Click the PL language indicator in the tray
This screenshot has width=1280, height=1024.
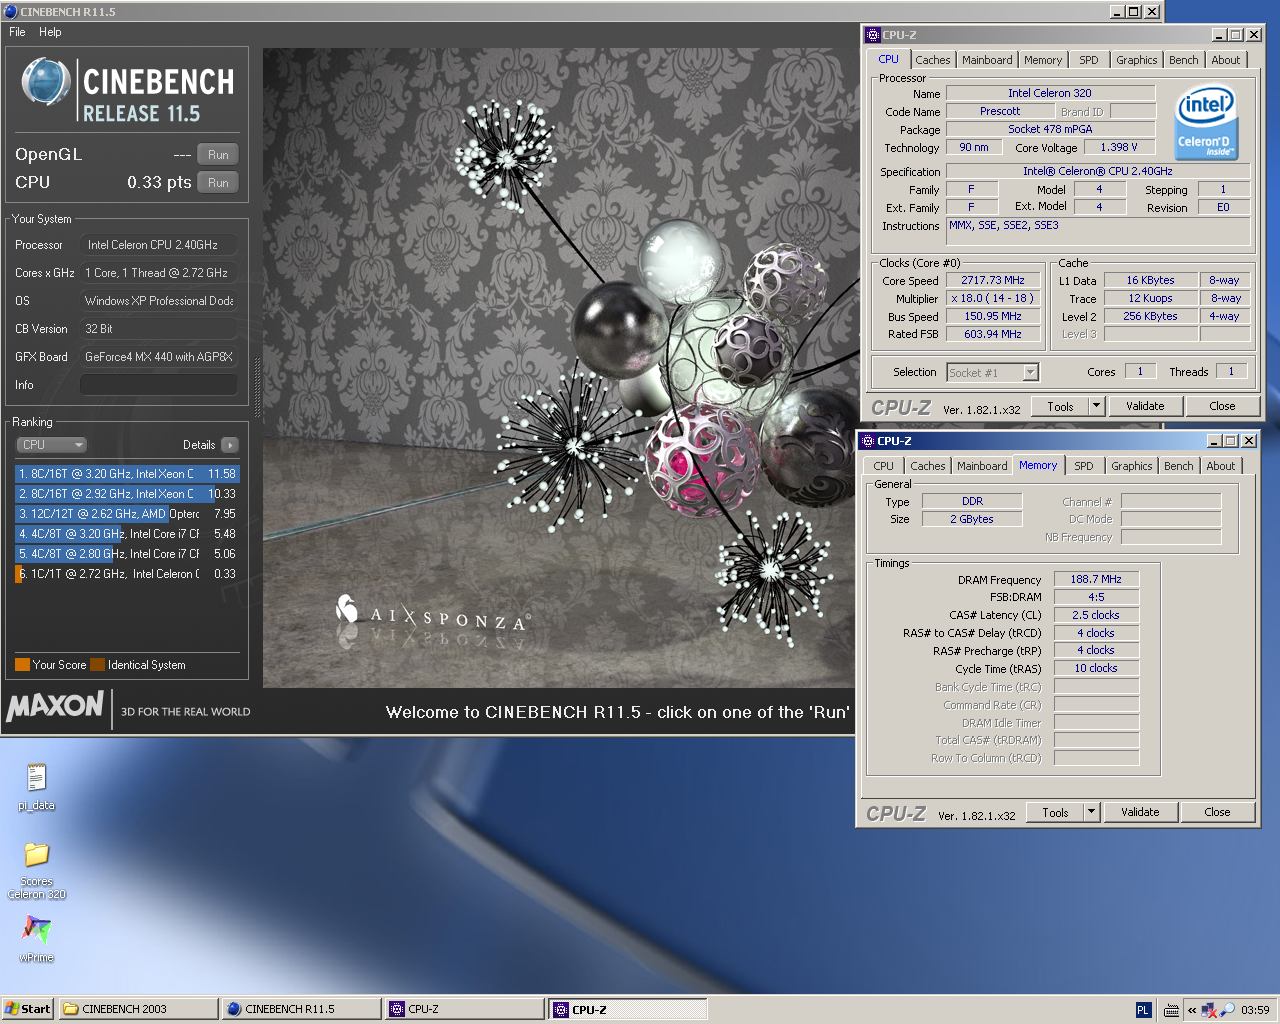click(1143, 1010)
